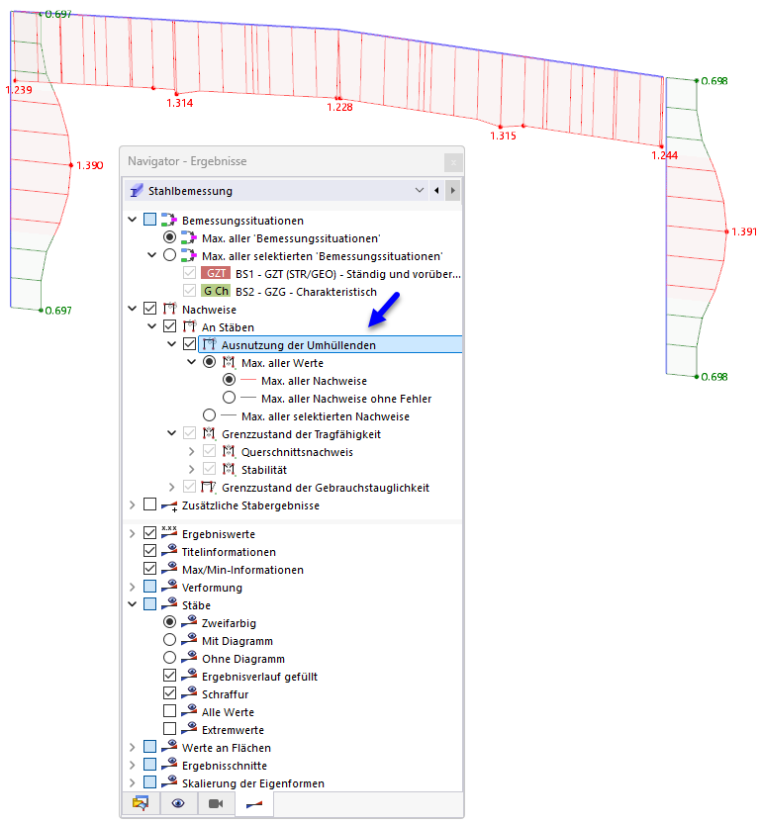Click the Stahlbemessung steel design icon
760x824 pixels.
[136, 190]
